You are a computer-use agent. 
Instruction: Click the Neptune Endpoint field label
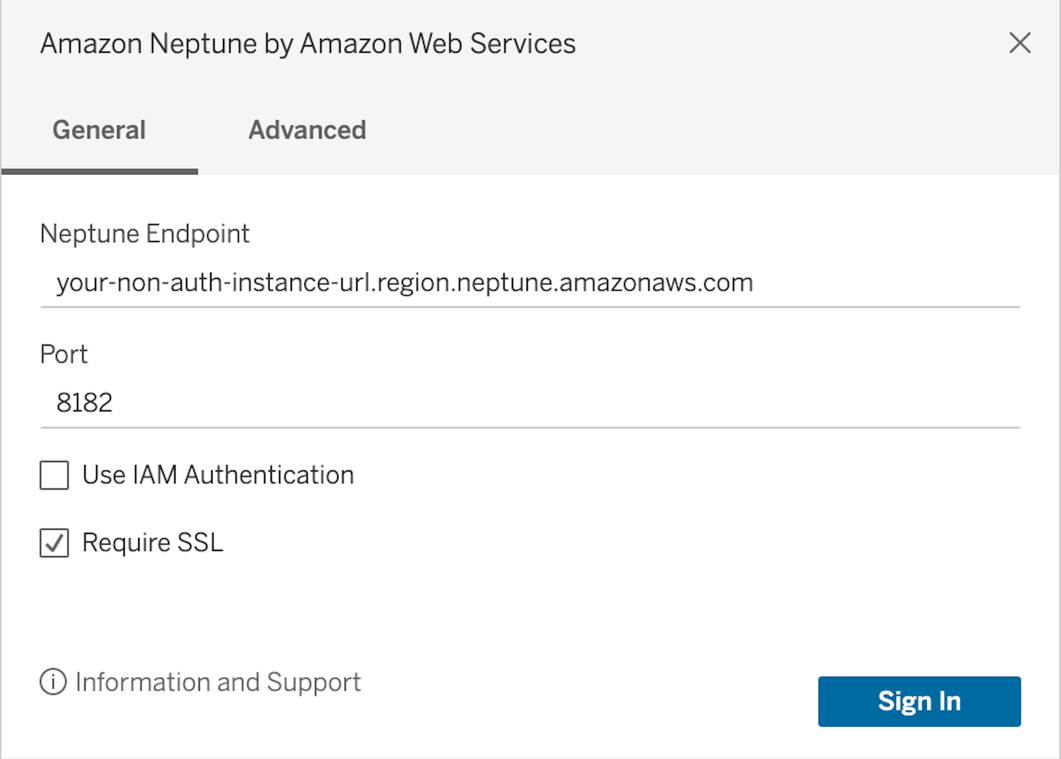pos(145,234)
